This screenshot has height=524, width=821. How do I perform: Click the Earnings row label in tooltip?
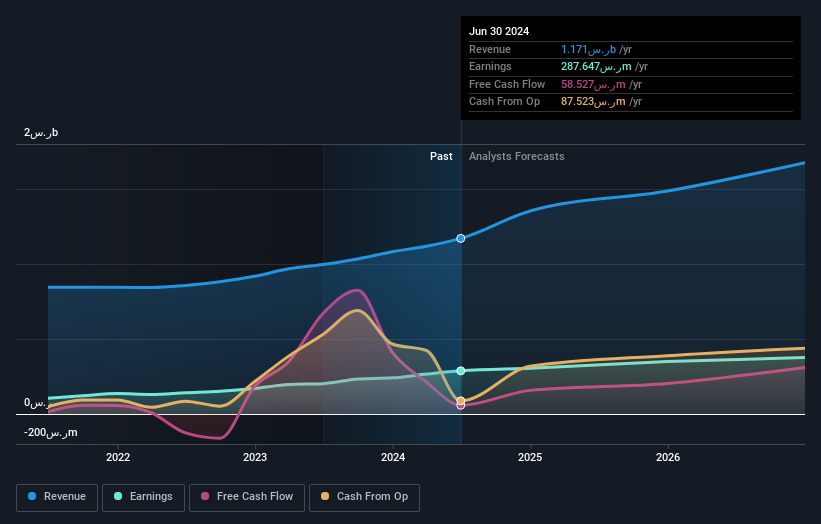490,66
